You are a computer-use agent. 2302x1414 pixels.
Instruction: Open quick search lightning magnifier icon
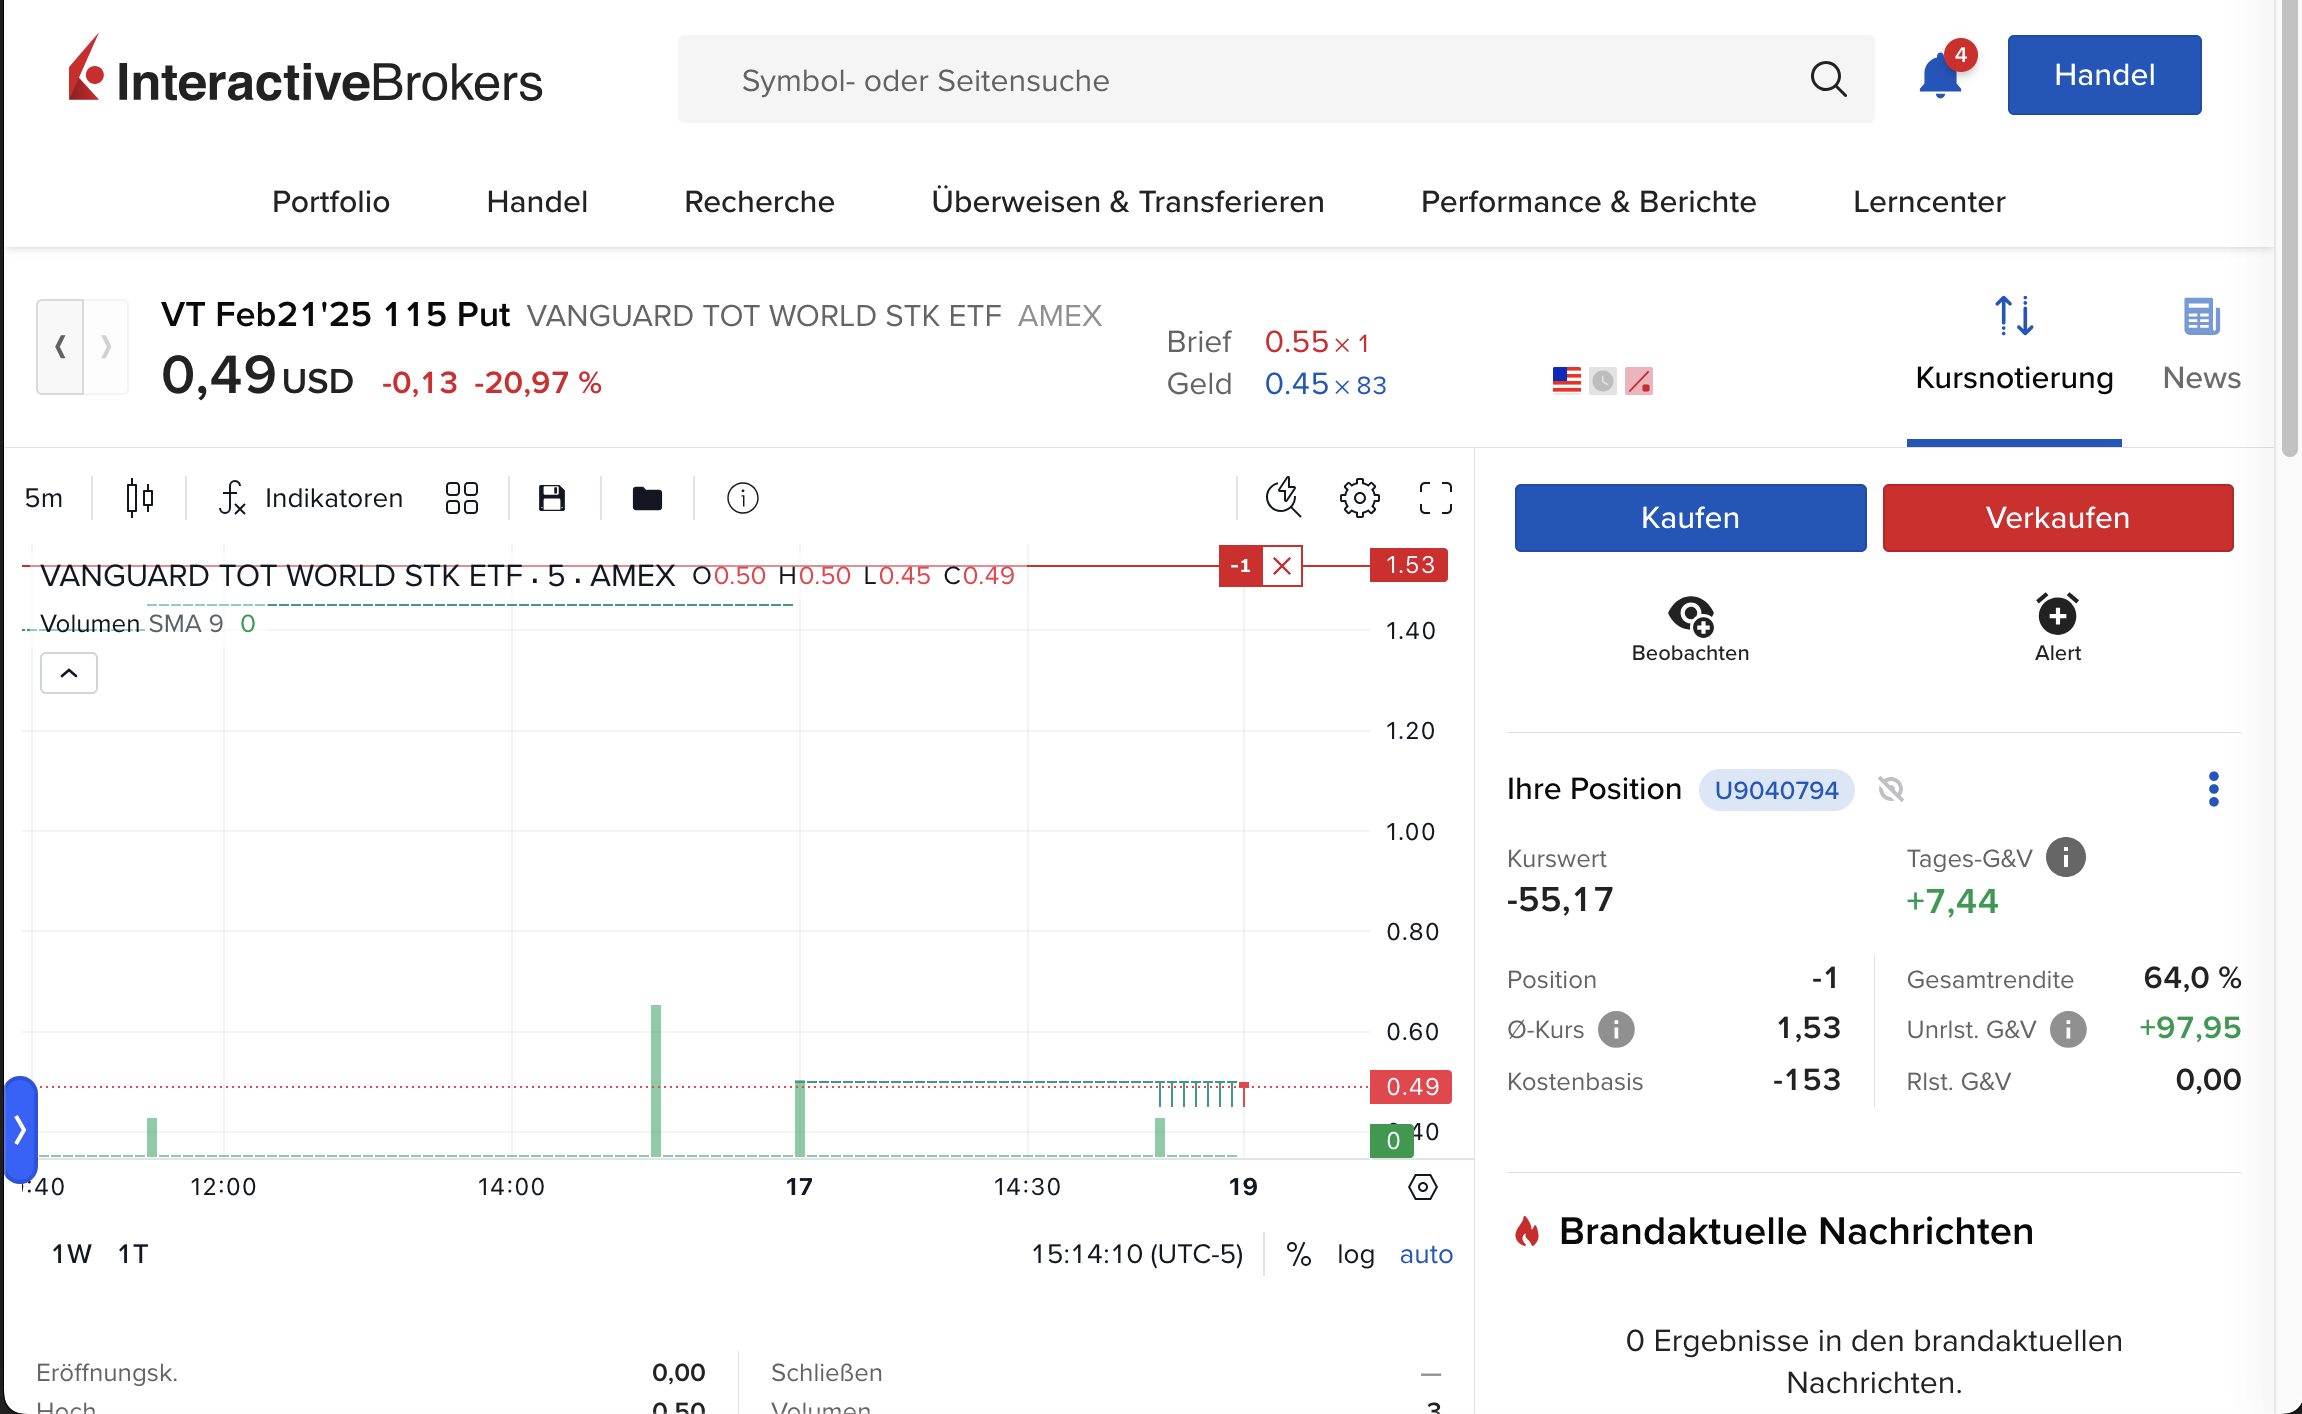(1283, 498)
